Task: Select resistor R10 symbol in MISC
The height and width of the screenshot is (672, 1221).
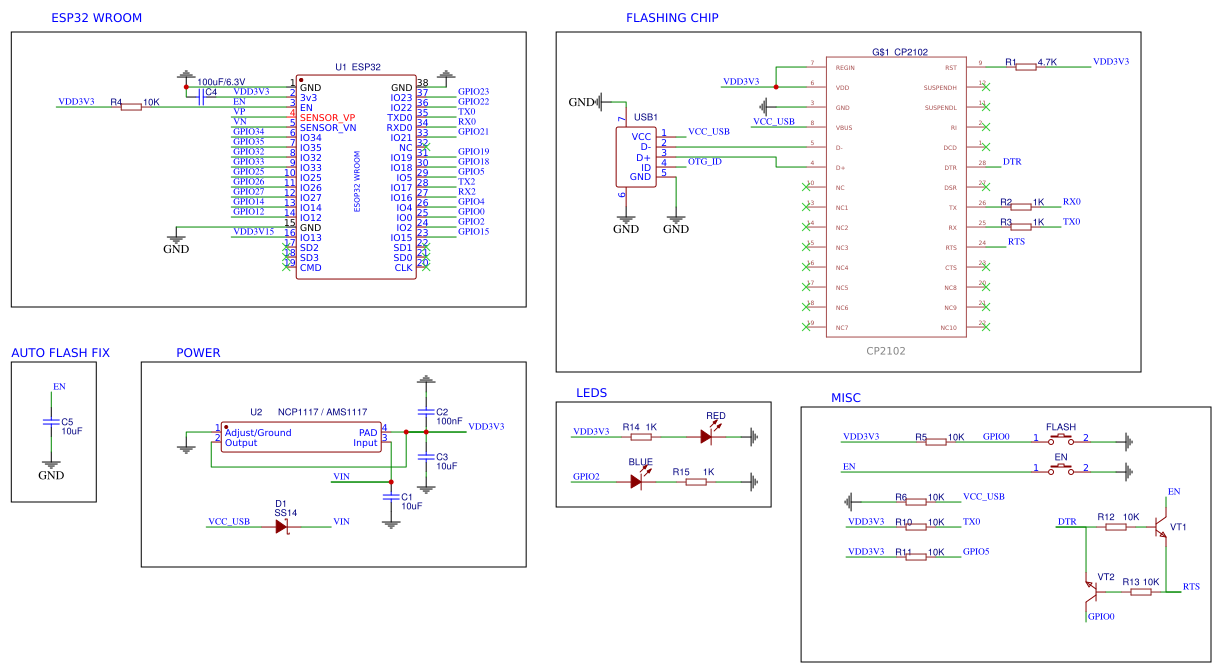Action: [x=916, y=526]
